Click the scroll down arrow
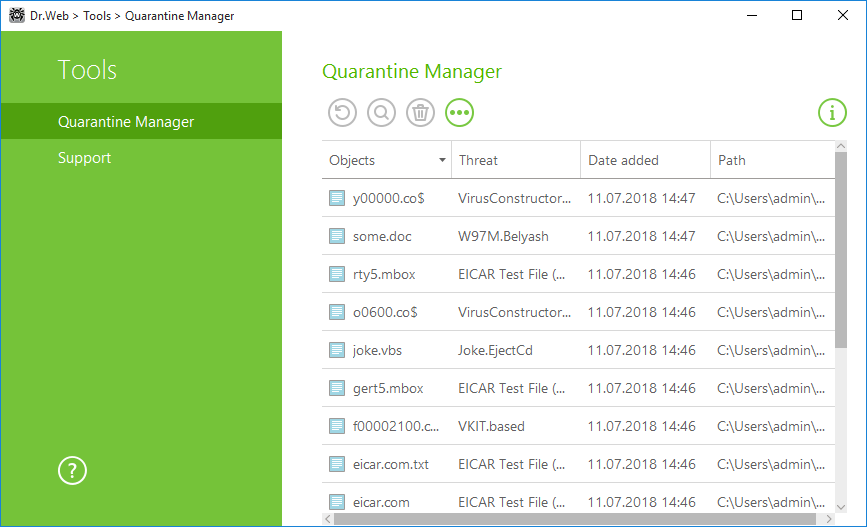The width and height of the screenshot is (867, 527). click(x=841, y=507)
